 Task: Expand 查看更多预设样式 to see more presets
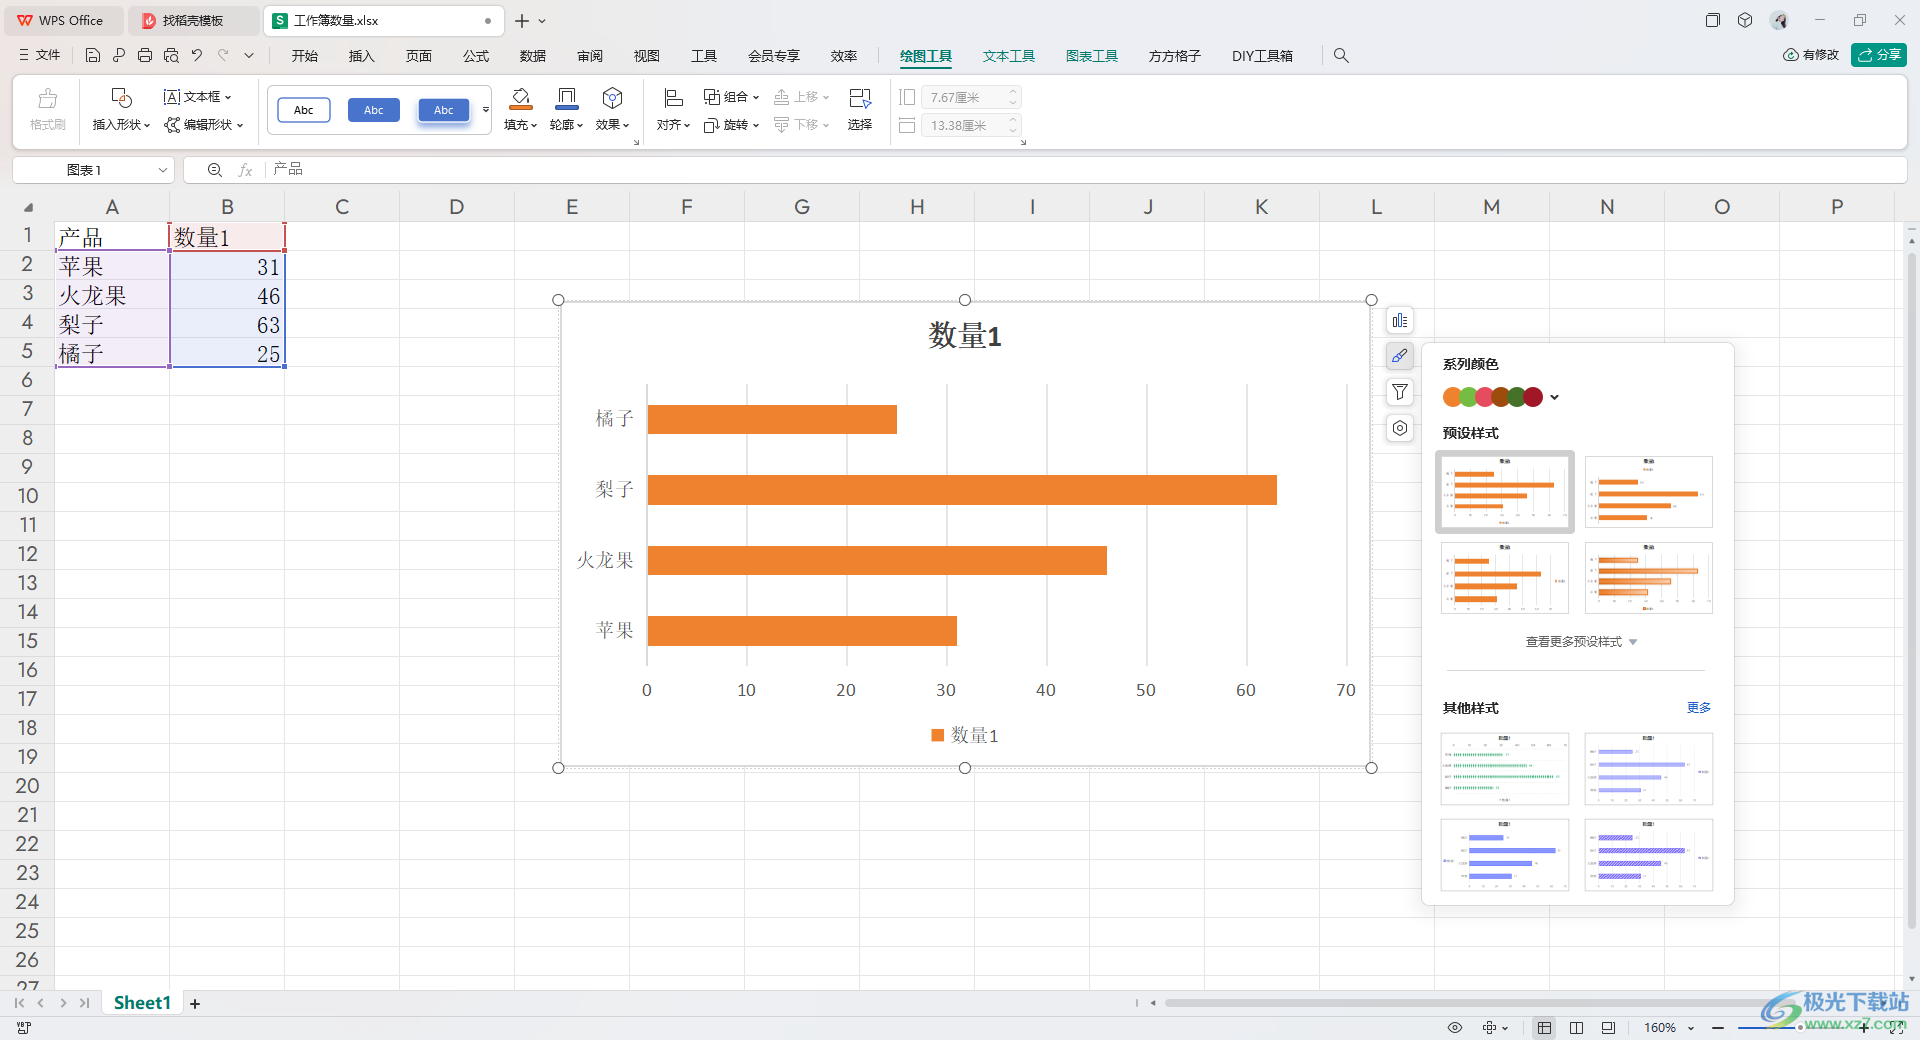tap(1581, 642)
